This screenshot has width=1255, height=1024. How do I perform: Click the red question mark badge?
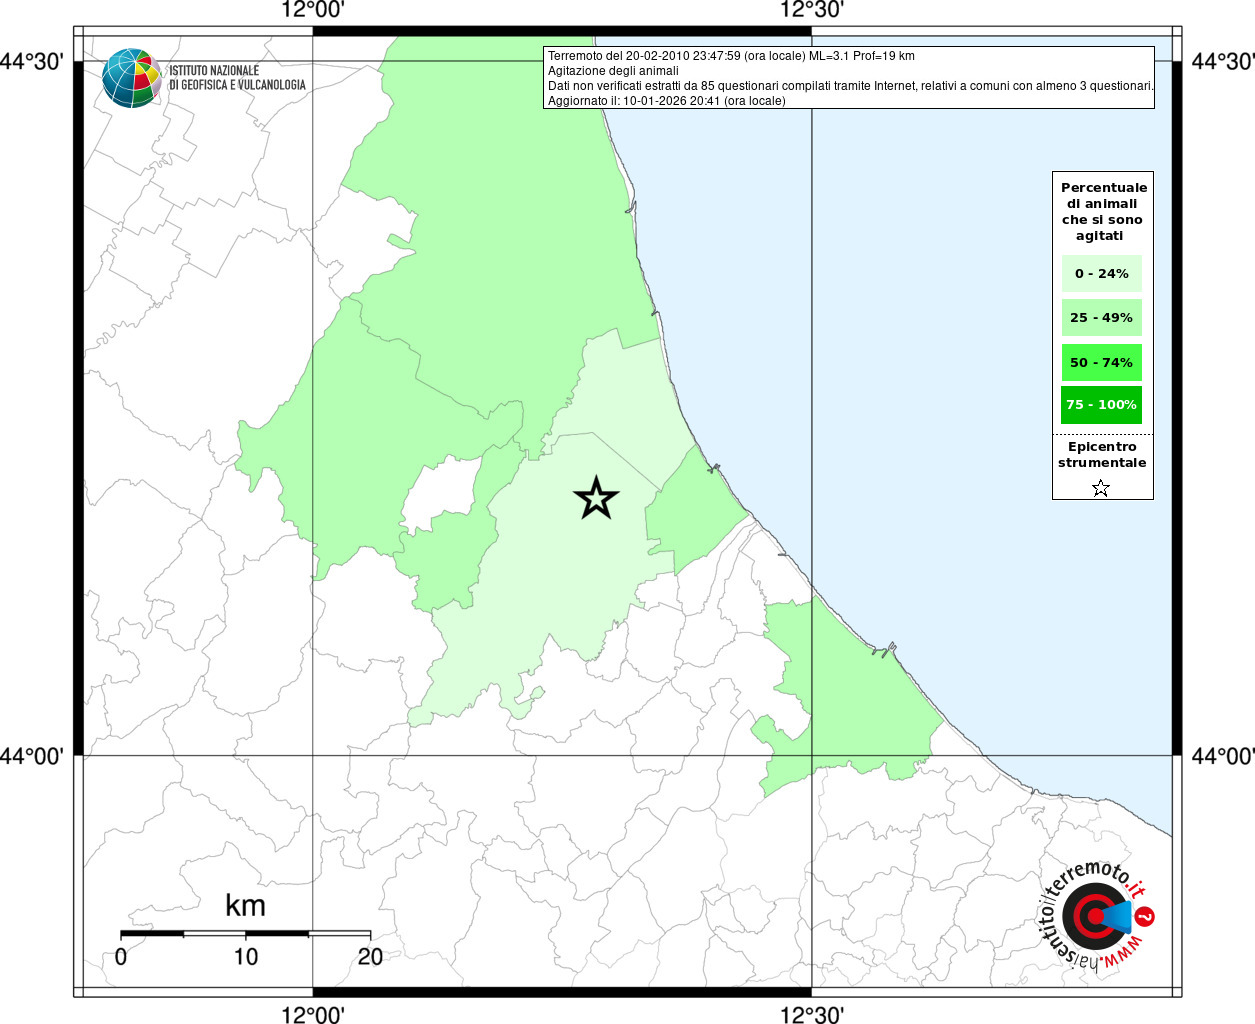click(1146, 916)
